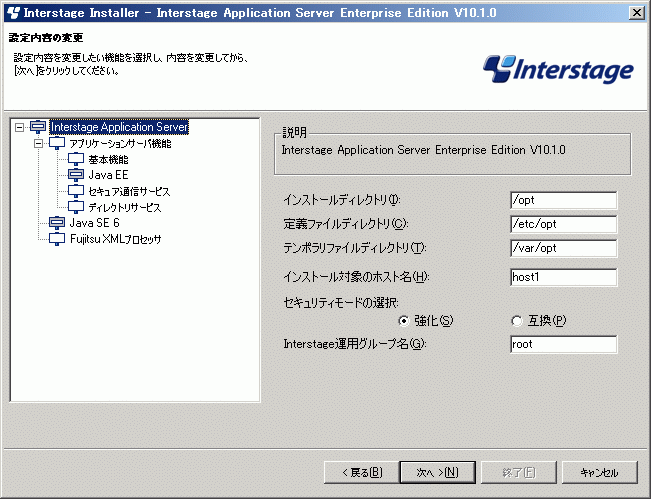Select 基本機能 in the feature tree
Image resolution: width=651 pixels, height=499 pixels.
coord(108,159)
